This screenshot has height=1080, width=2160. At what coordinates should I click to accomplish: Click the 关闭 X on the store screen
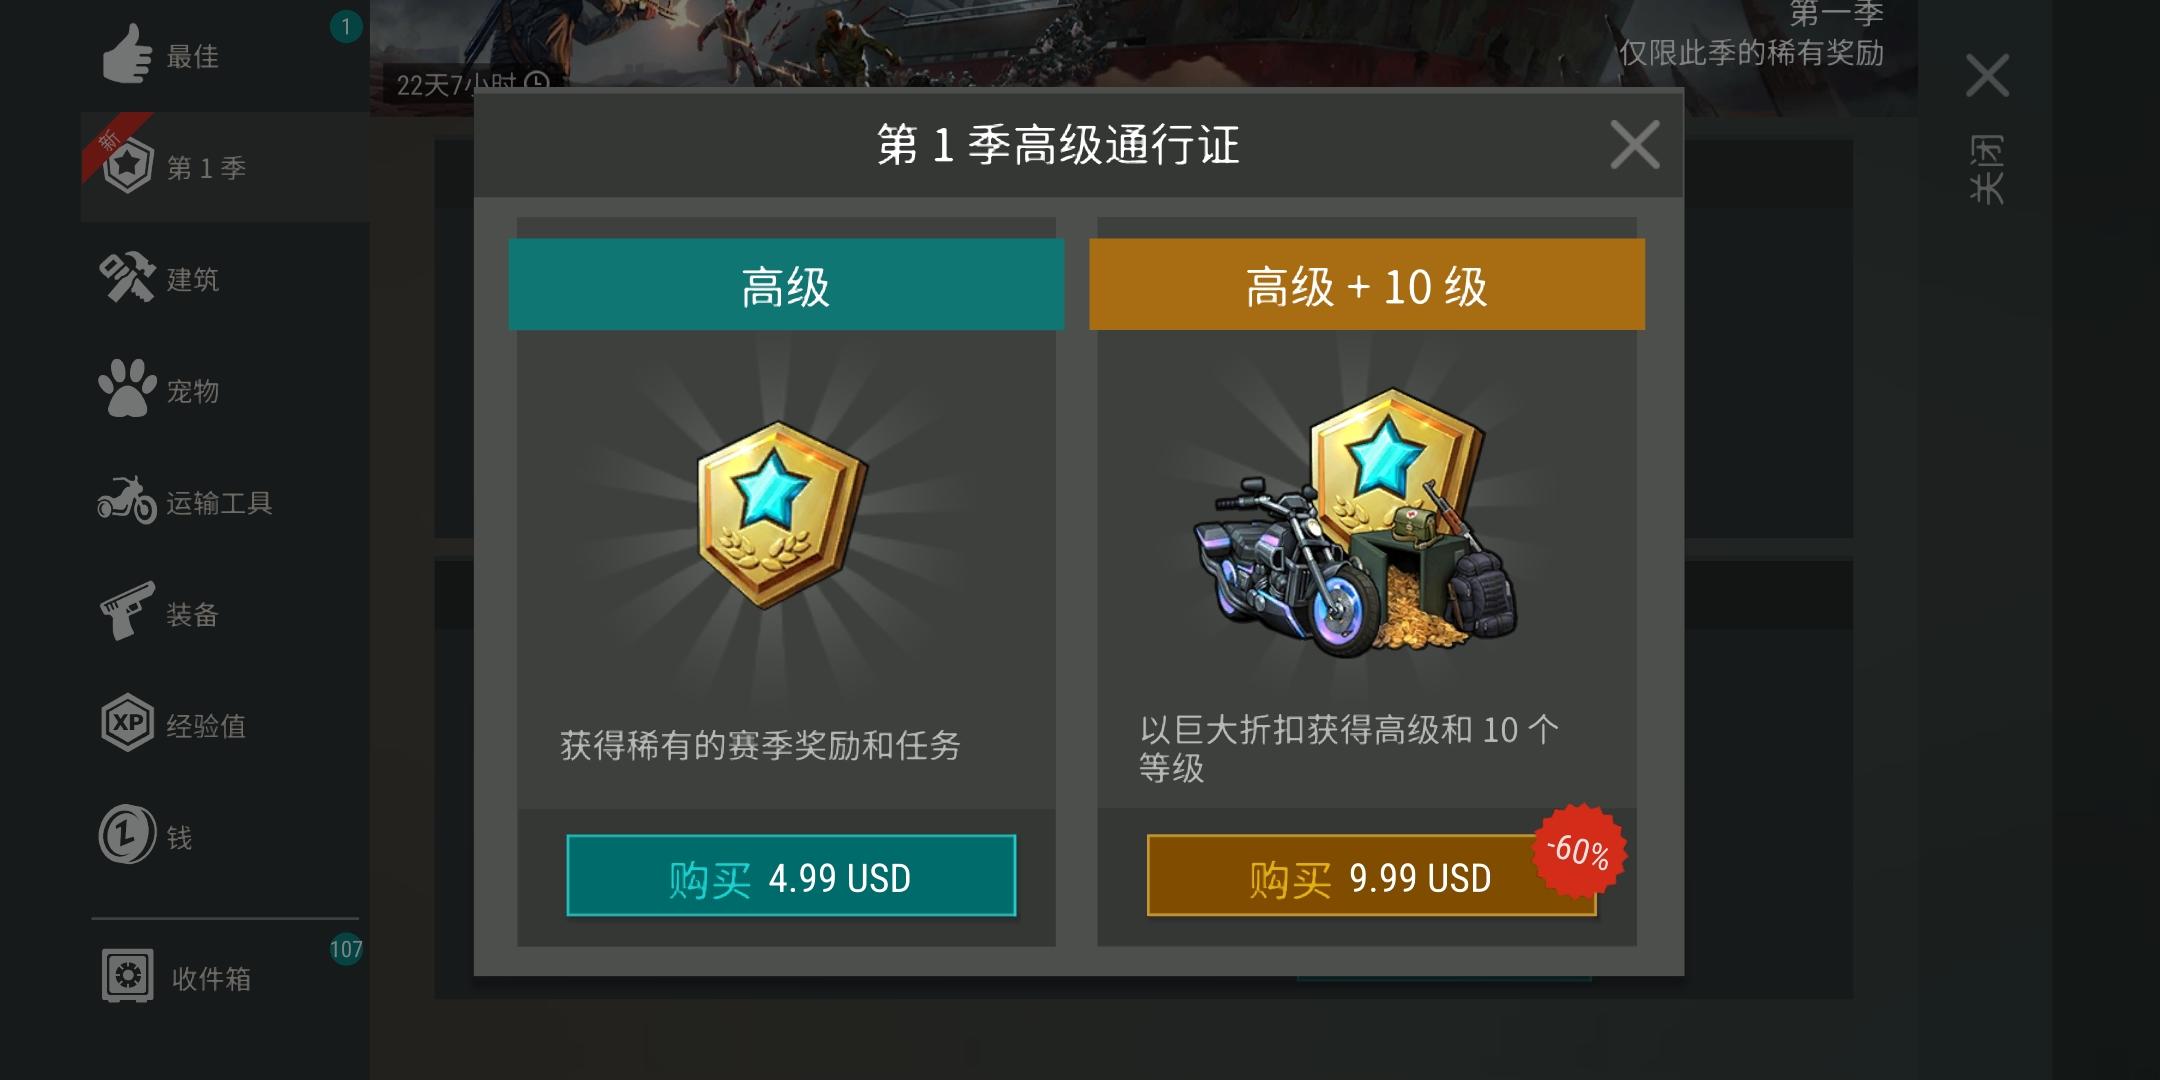(1987, 76)
